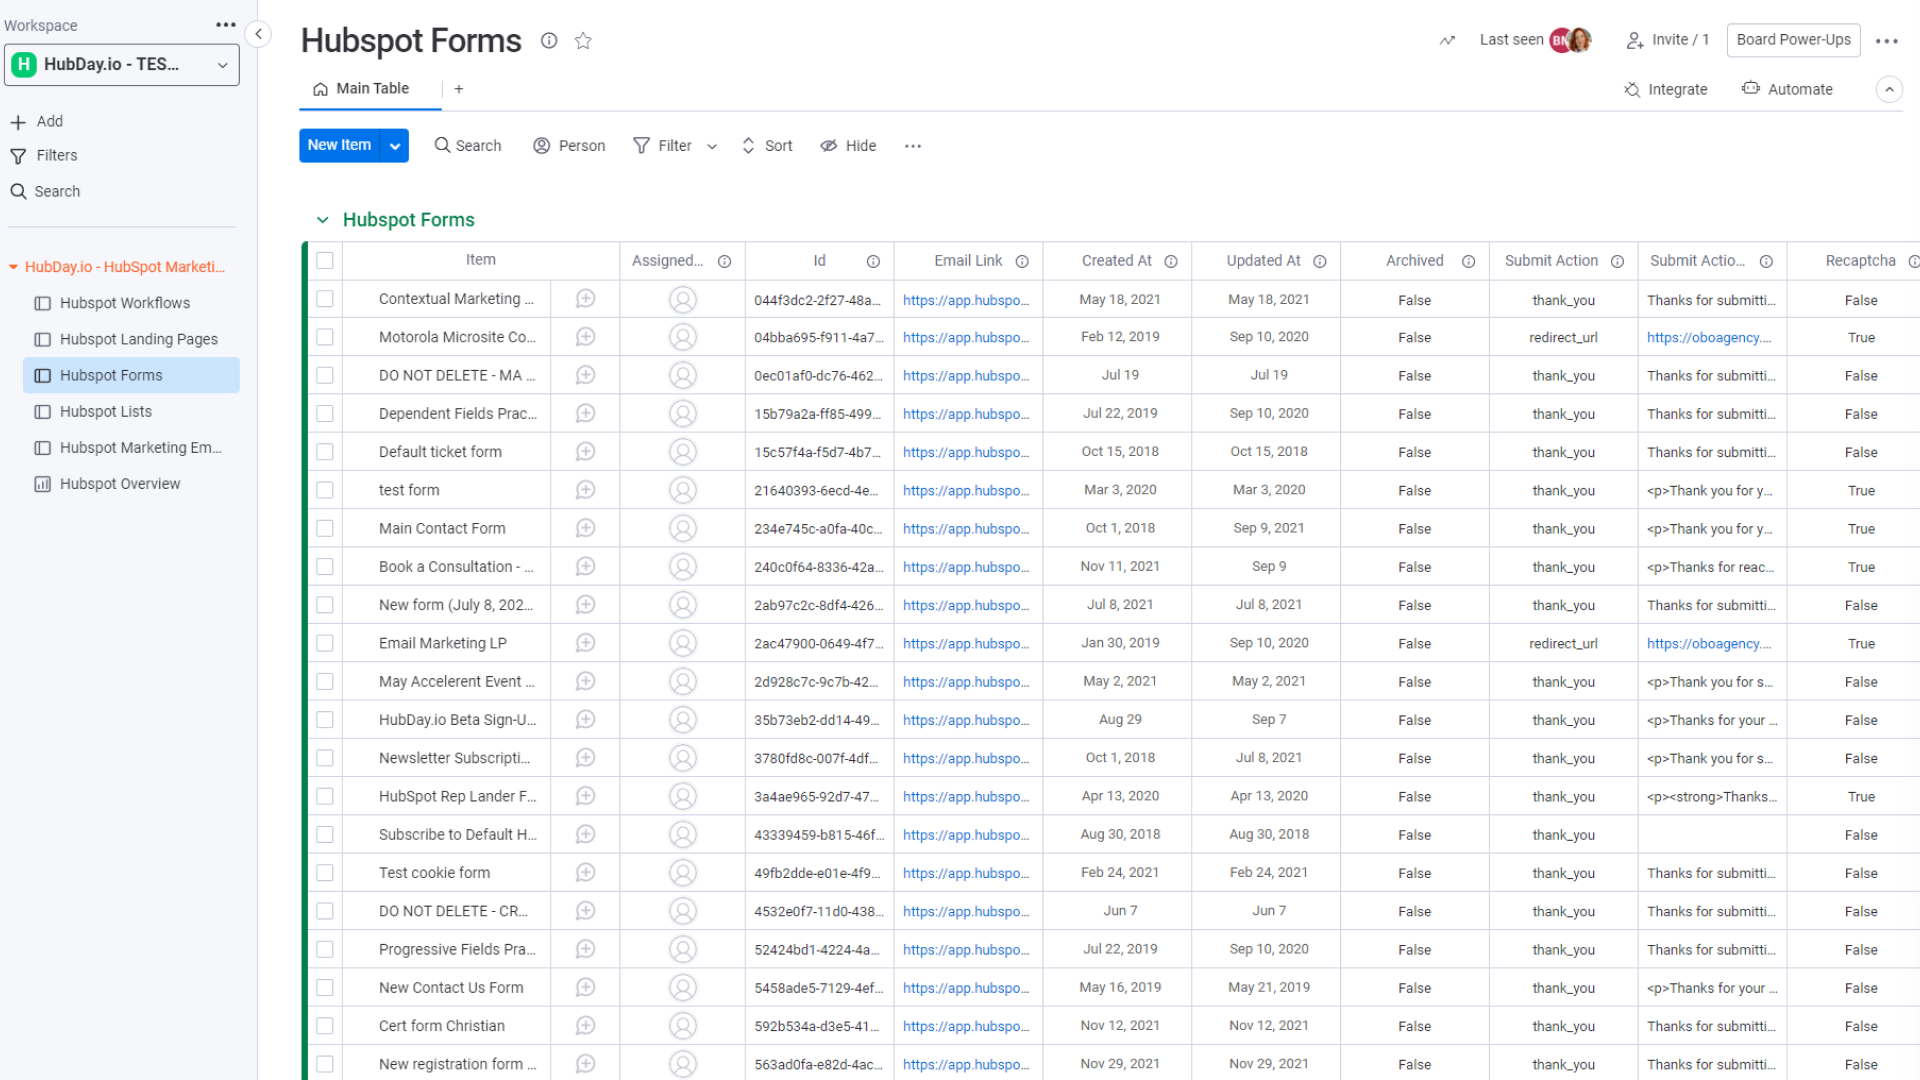This screenshot has width=1920, height=1080.
Task: Star the Hubspot Forms board as favorite
Action: [583, 41]
